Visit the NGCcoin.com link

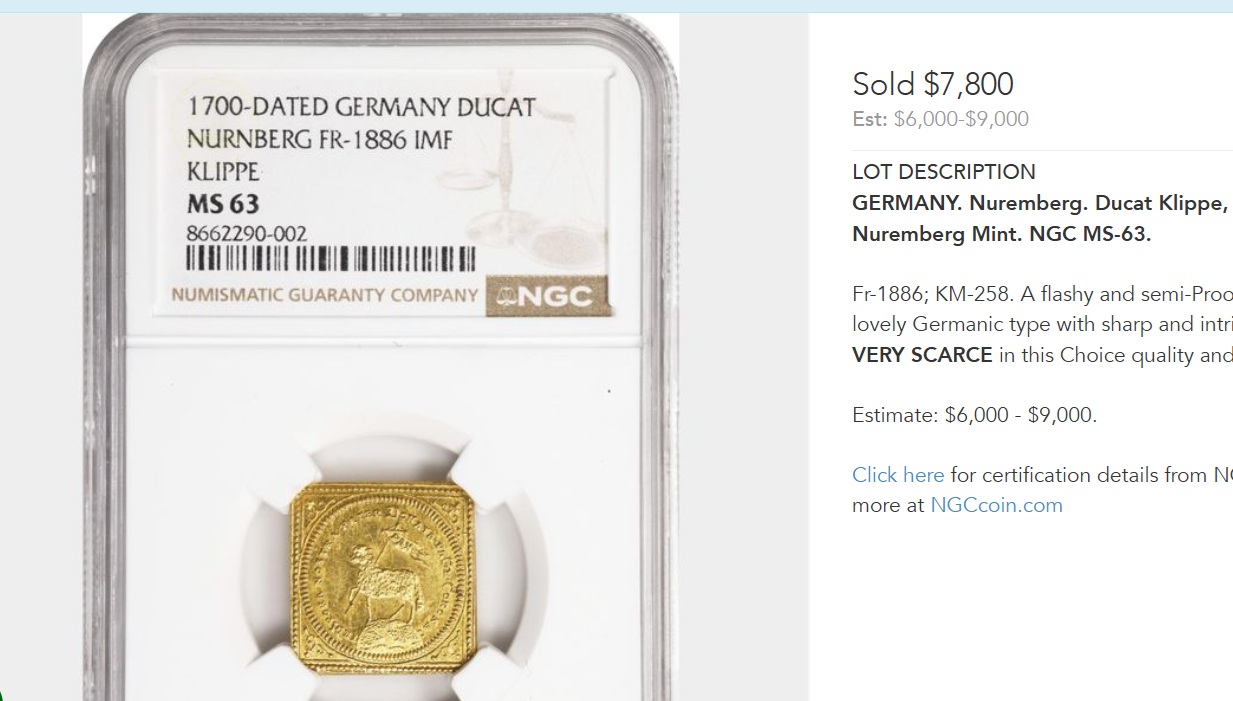996,505
